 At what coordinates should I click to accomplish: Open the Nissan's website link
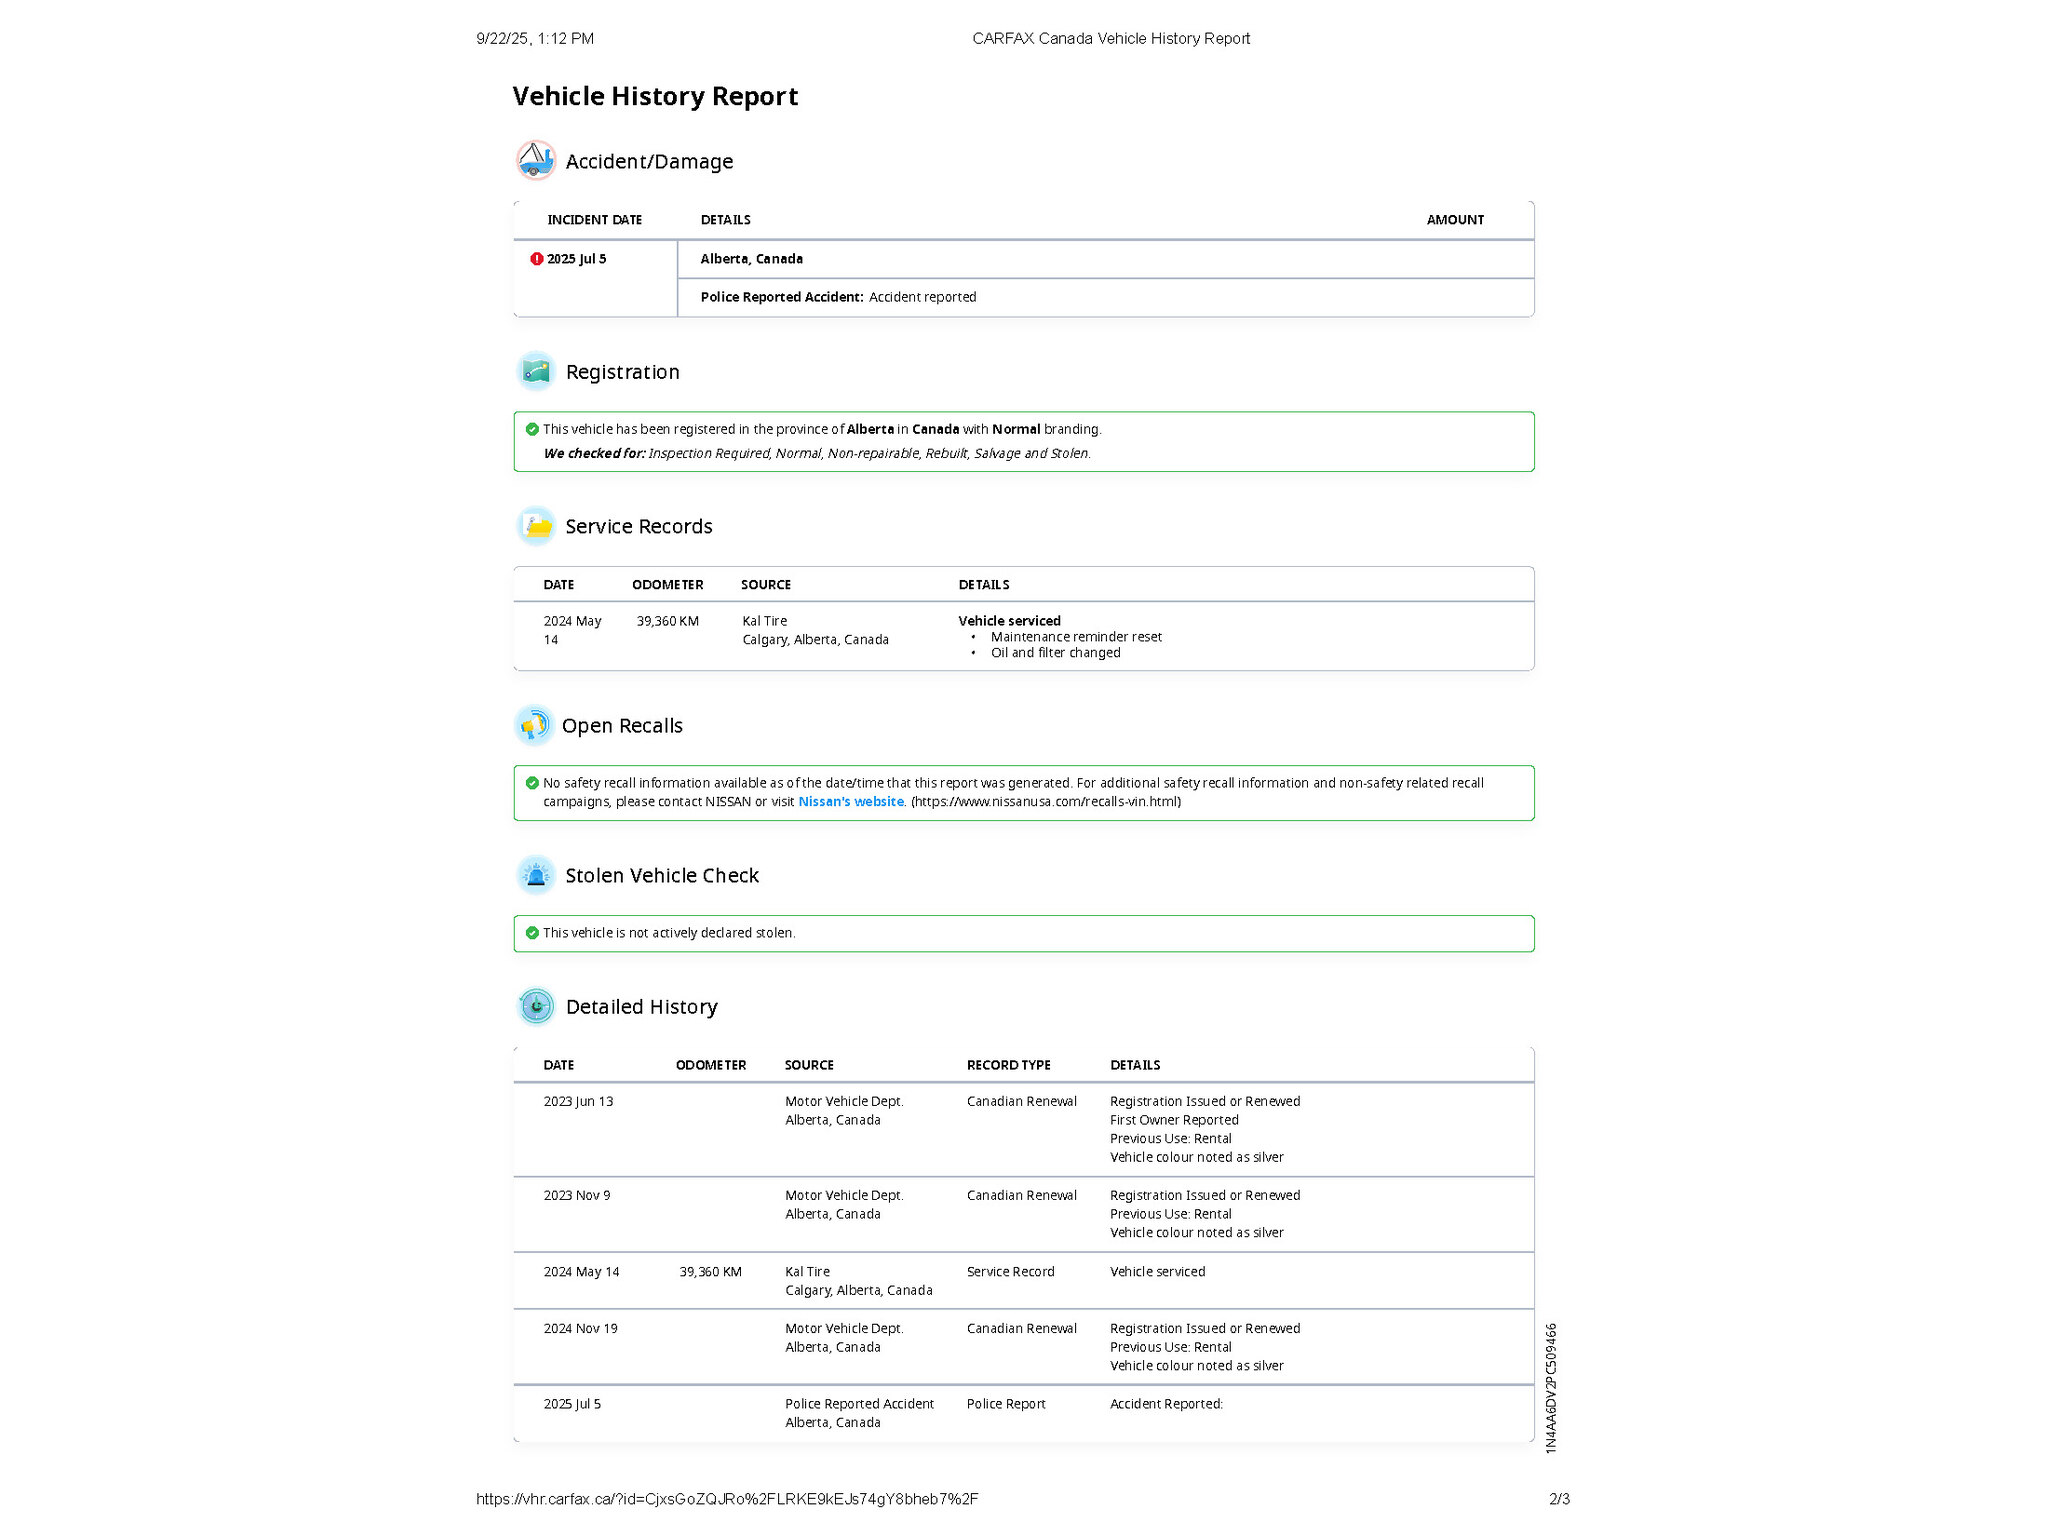(850, 802)
